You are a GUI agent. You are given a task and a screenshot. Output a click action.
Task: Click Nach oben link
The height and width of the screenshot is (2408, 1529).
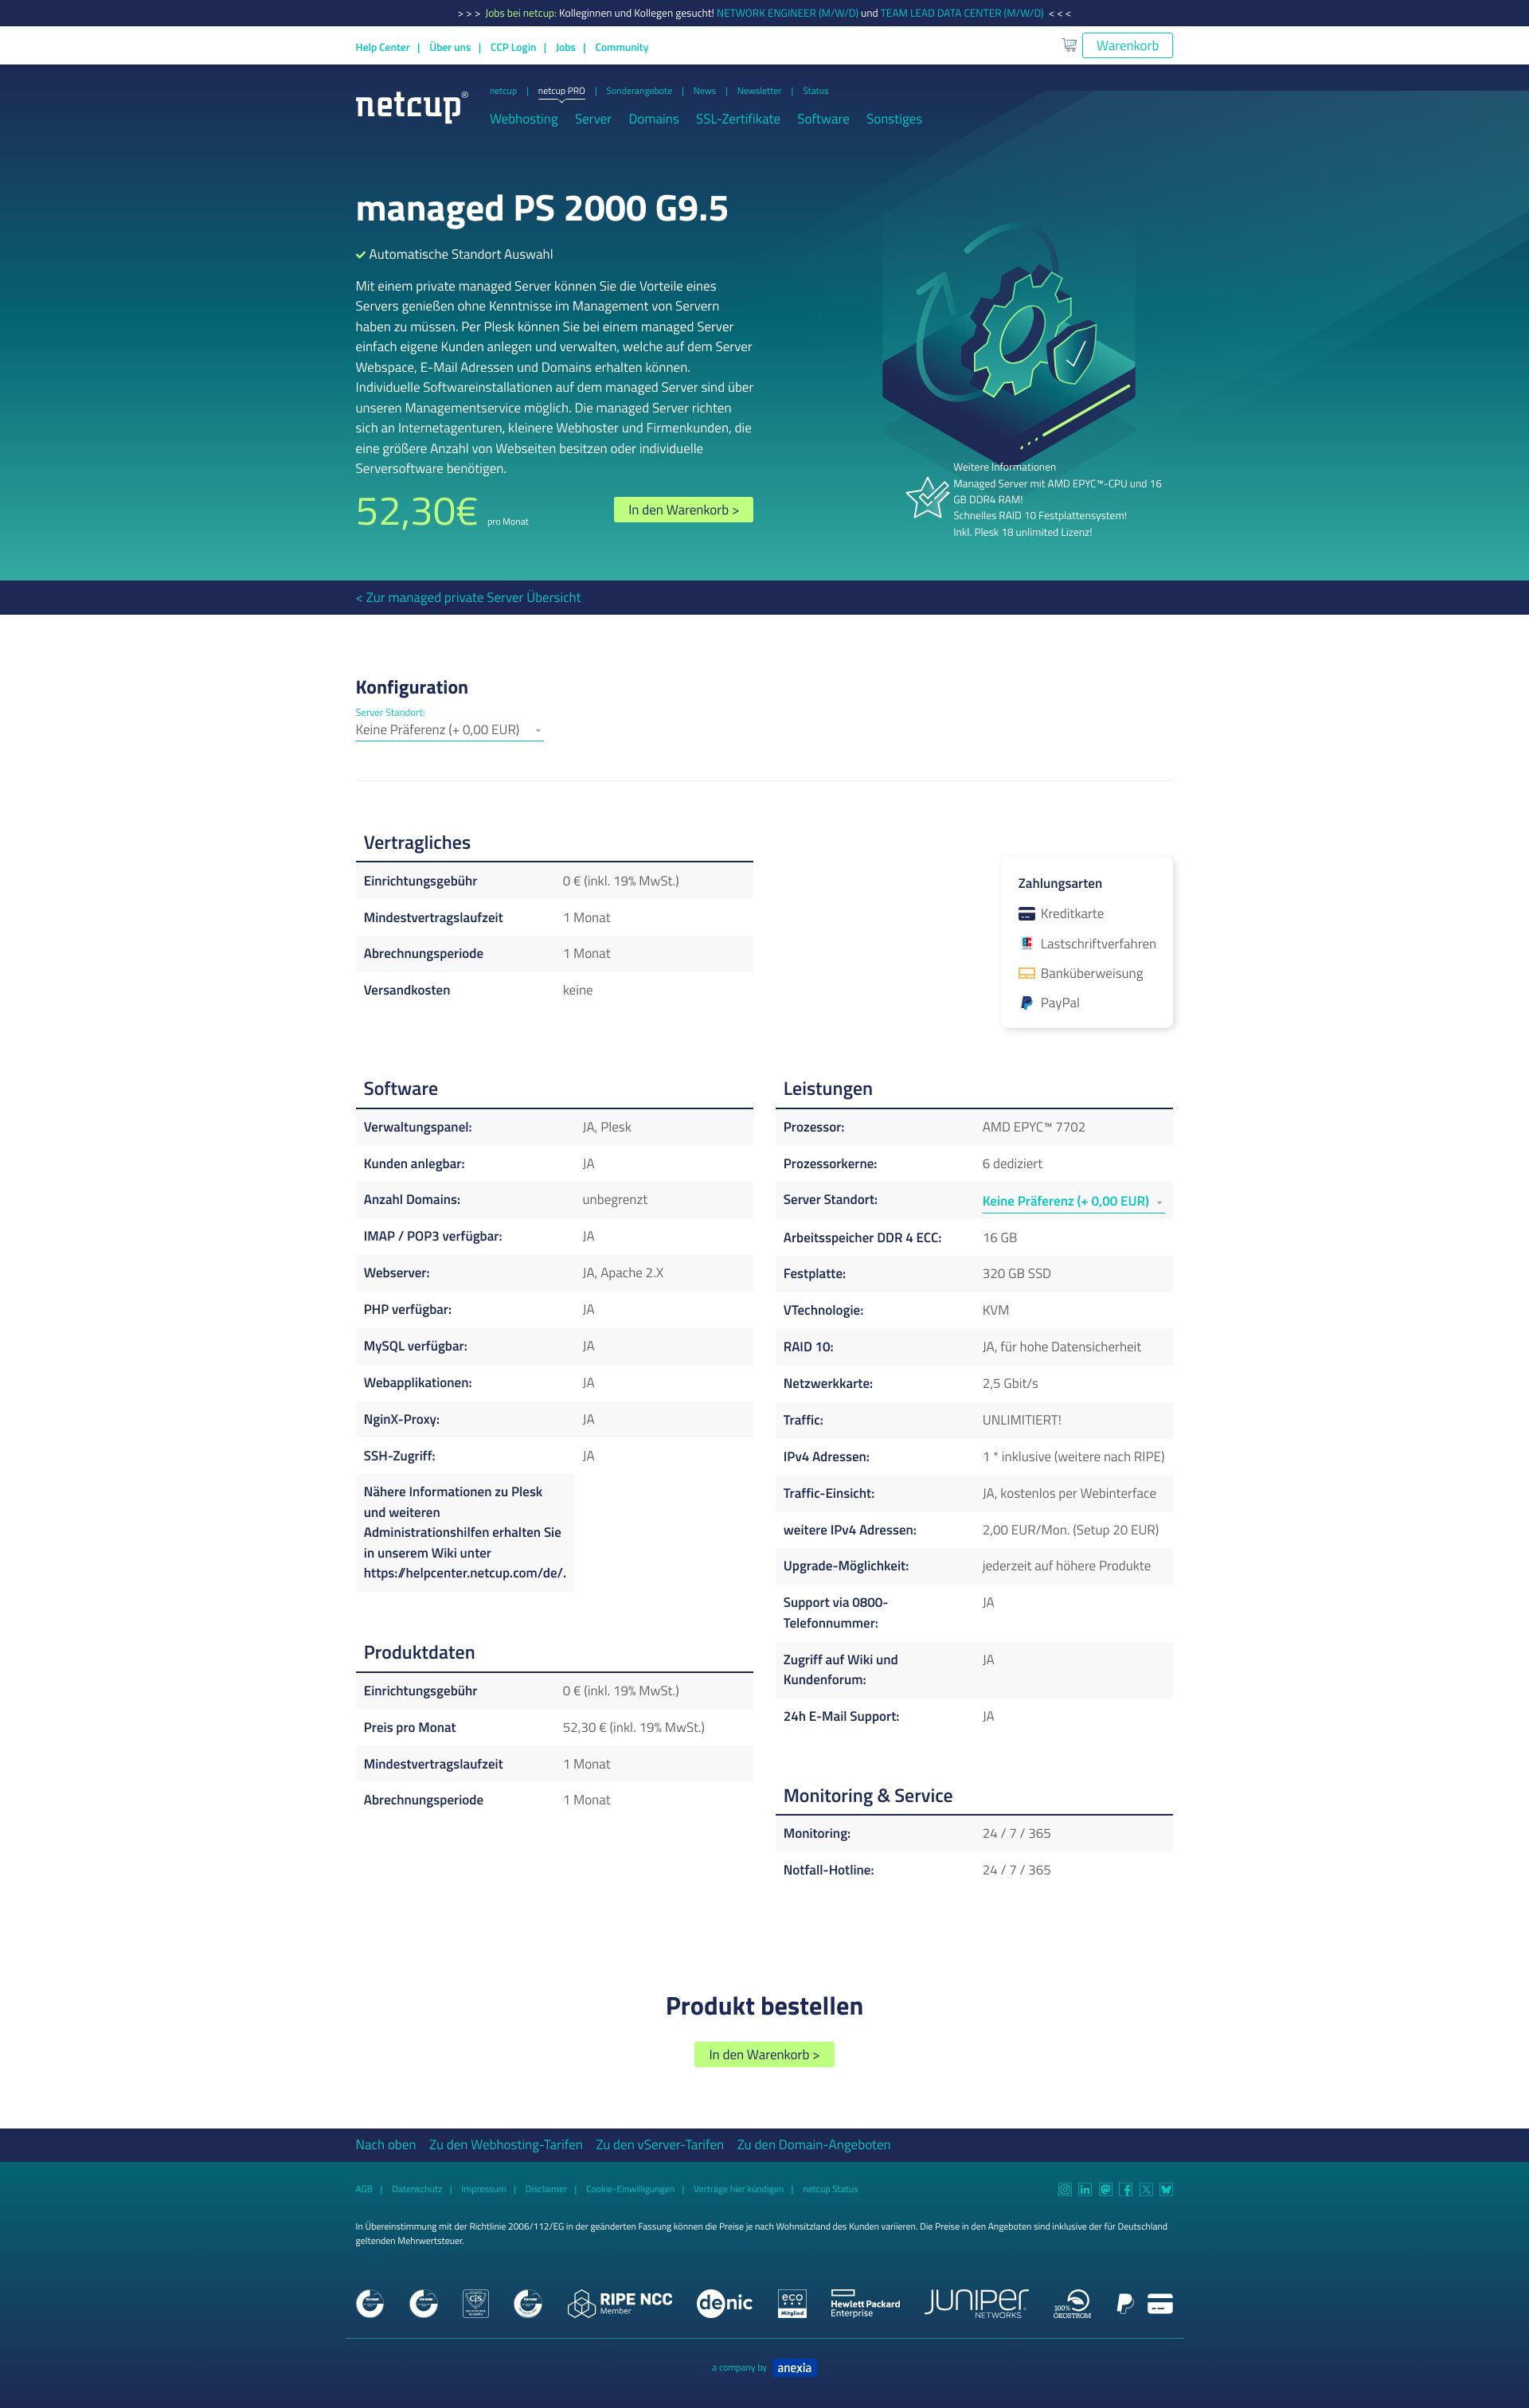point(385,2145)
